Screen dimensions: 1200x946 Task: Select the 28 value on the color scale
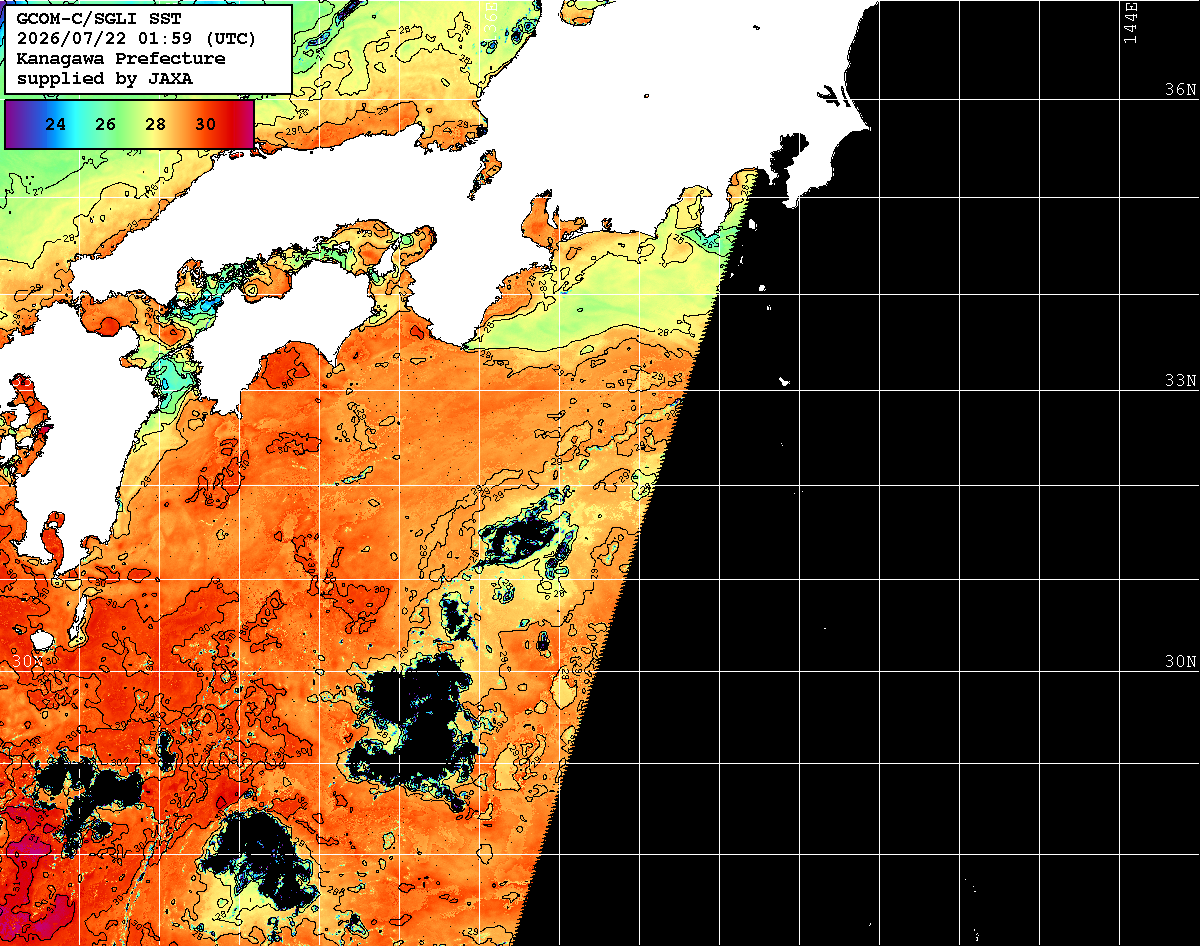click(x=155, y=125)
